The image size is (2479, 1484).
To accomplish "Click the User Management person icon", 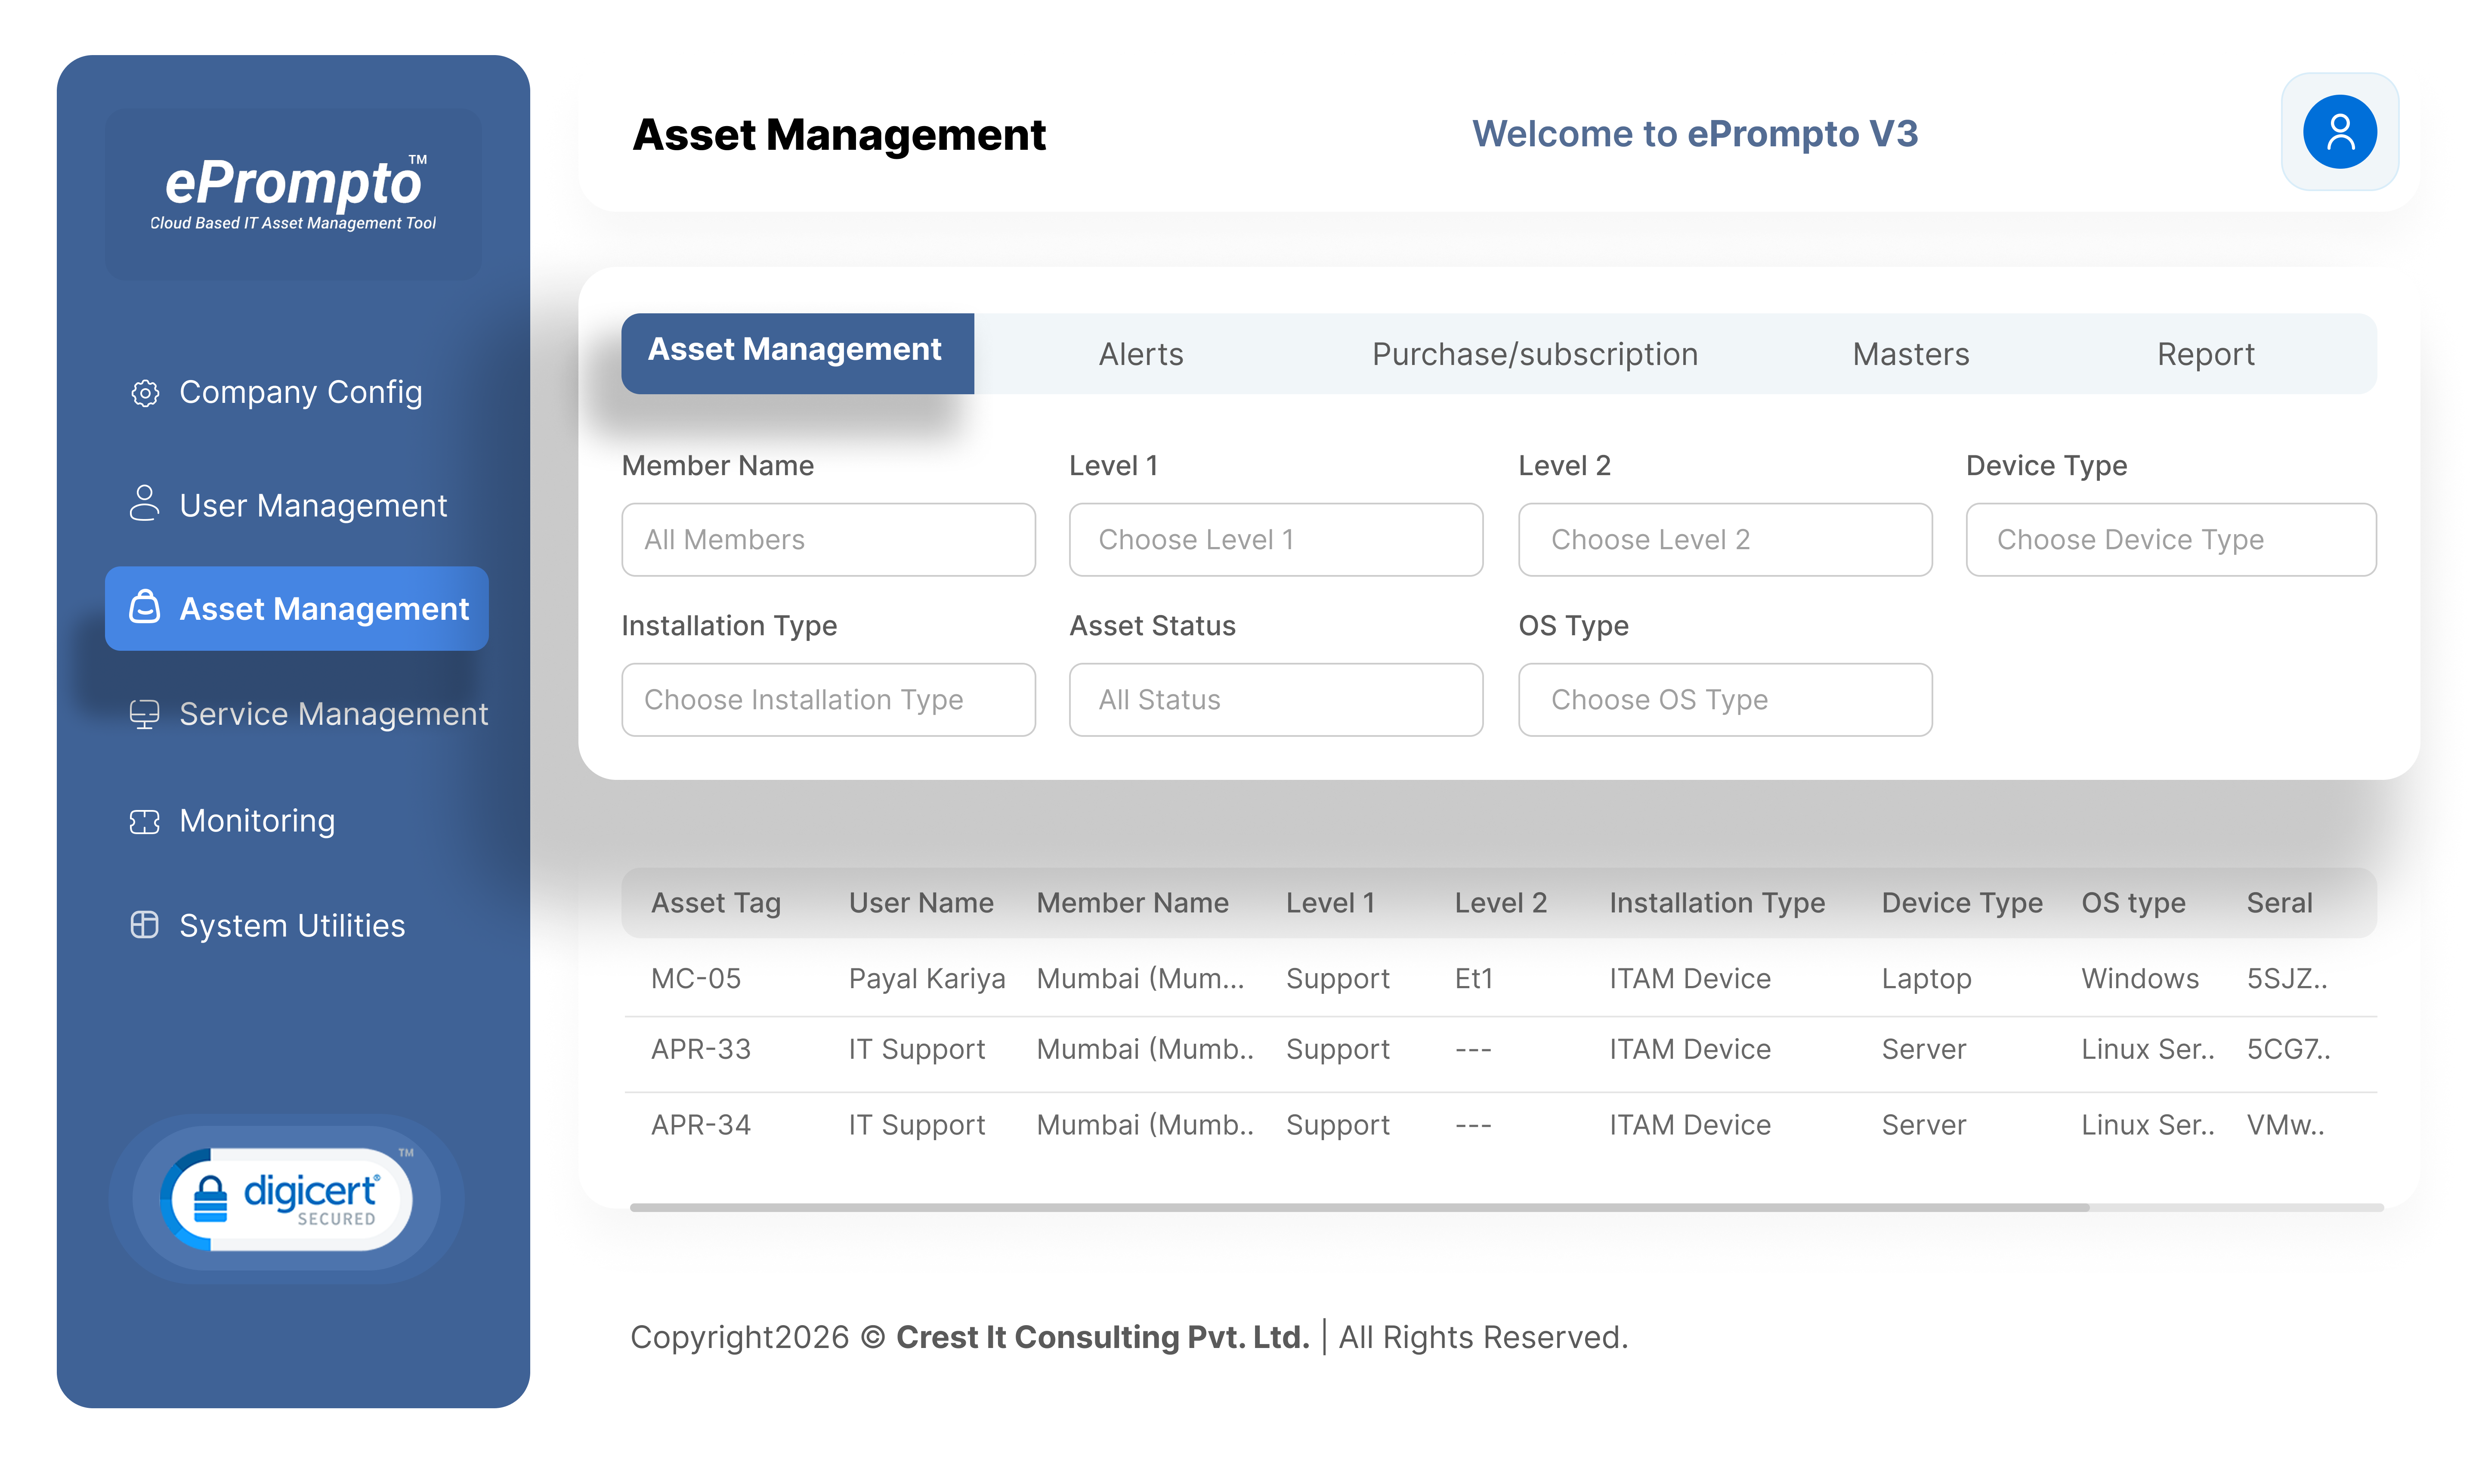I will pos(145,503).
